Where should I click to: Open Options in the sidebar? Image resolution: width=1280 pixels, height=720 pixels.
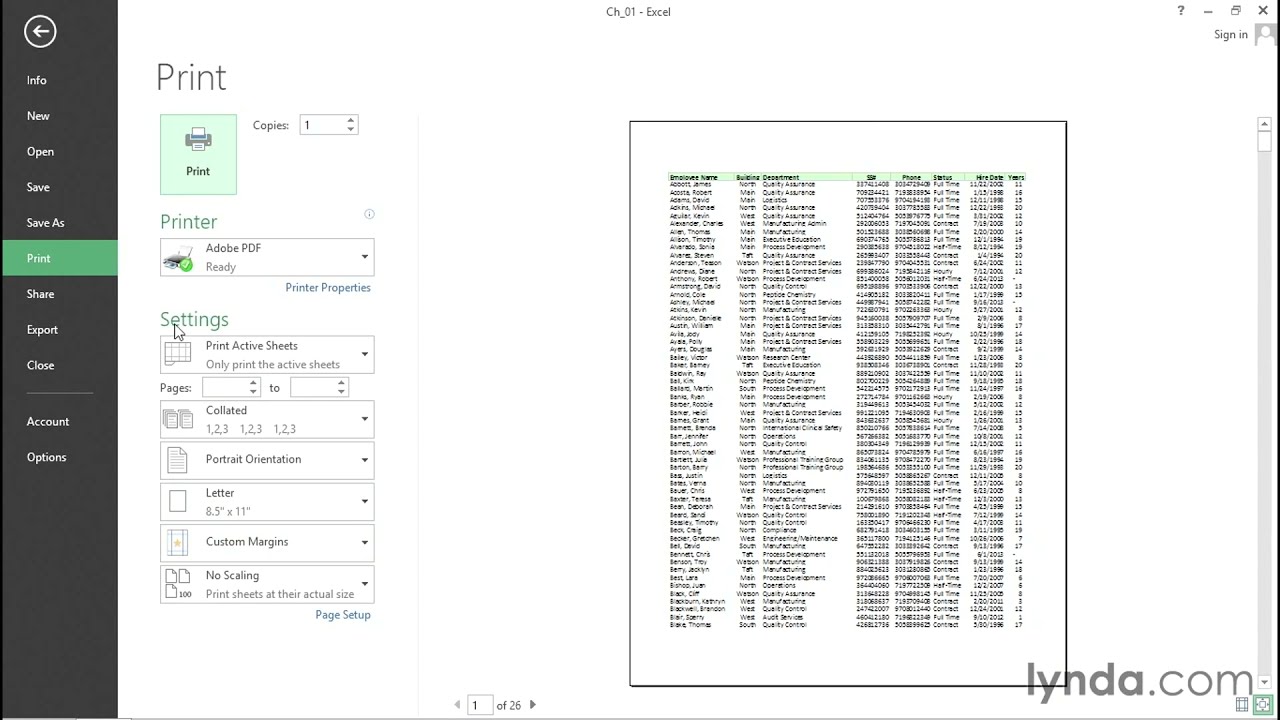click(x=59, y=457)
